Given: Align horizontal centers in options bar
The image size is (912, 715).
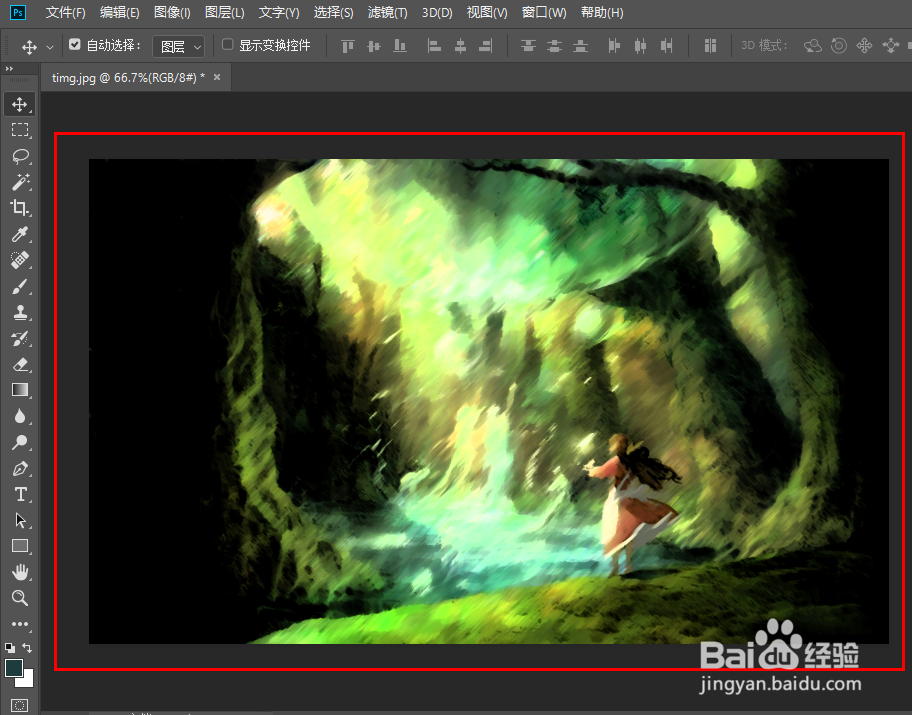Looking at the screenshot, I should [460, 46].
